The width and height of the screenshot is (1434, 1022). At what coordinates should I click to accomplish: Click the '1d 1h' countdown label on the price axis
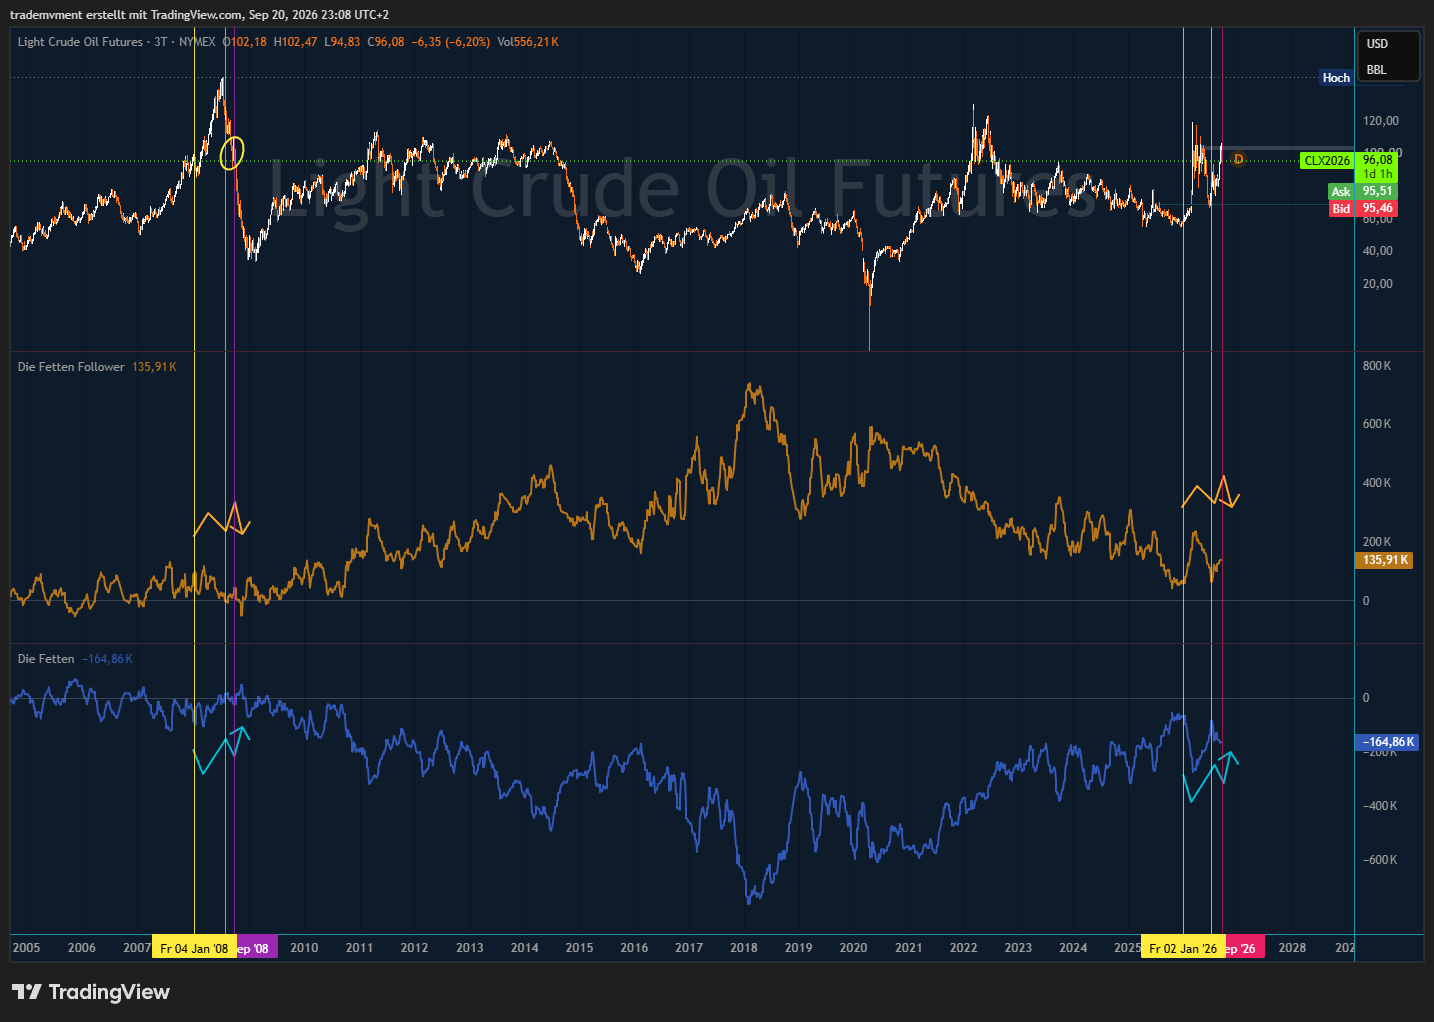click(x=1377, y=174)
